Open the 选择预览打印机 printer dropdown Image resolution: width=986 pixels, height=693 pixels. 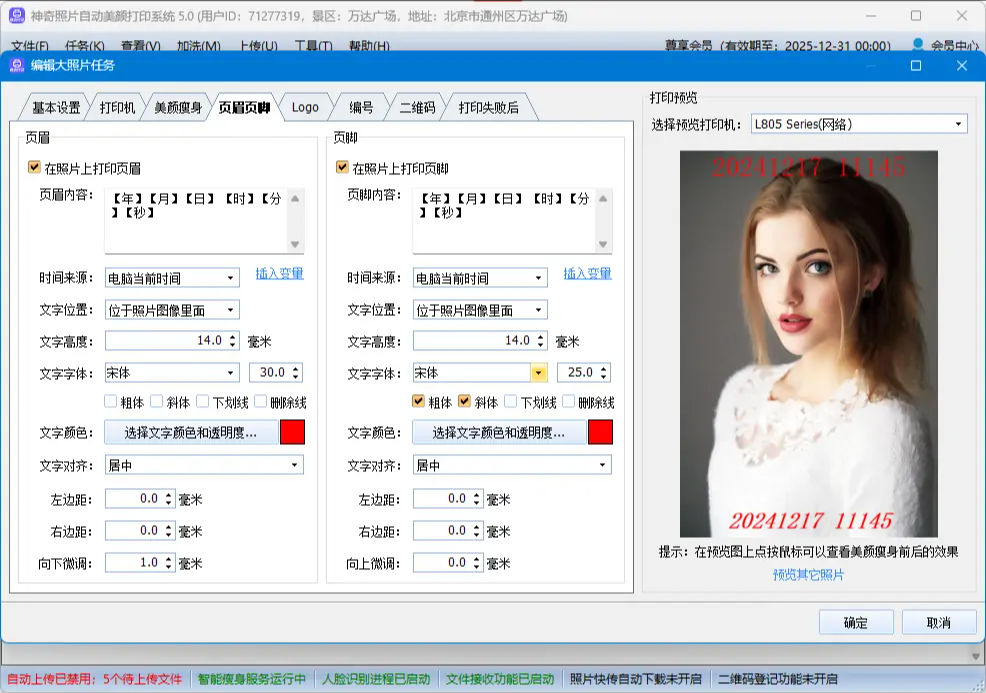point(960,124)
